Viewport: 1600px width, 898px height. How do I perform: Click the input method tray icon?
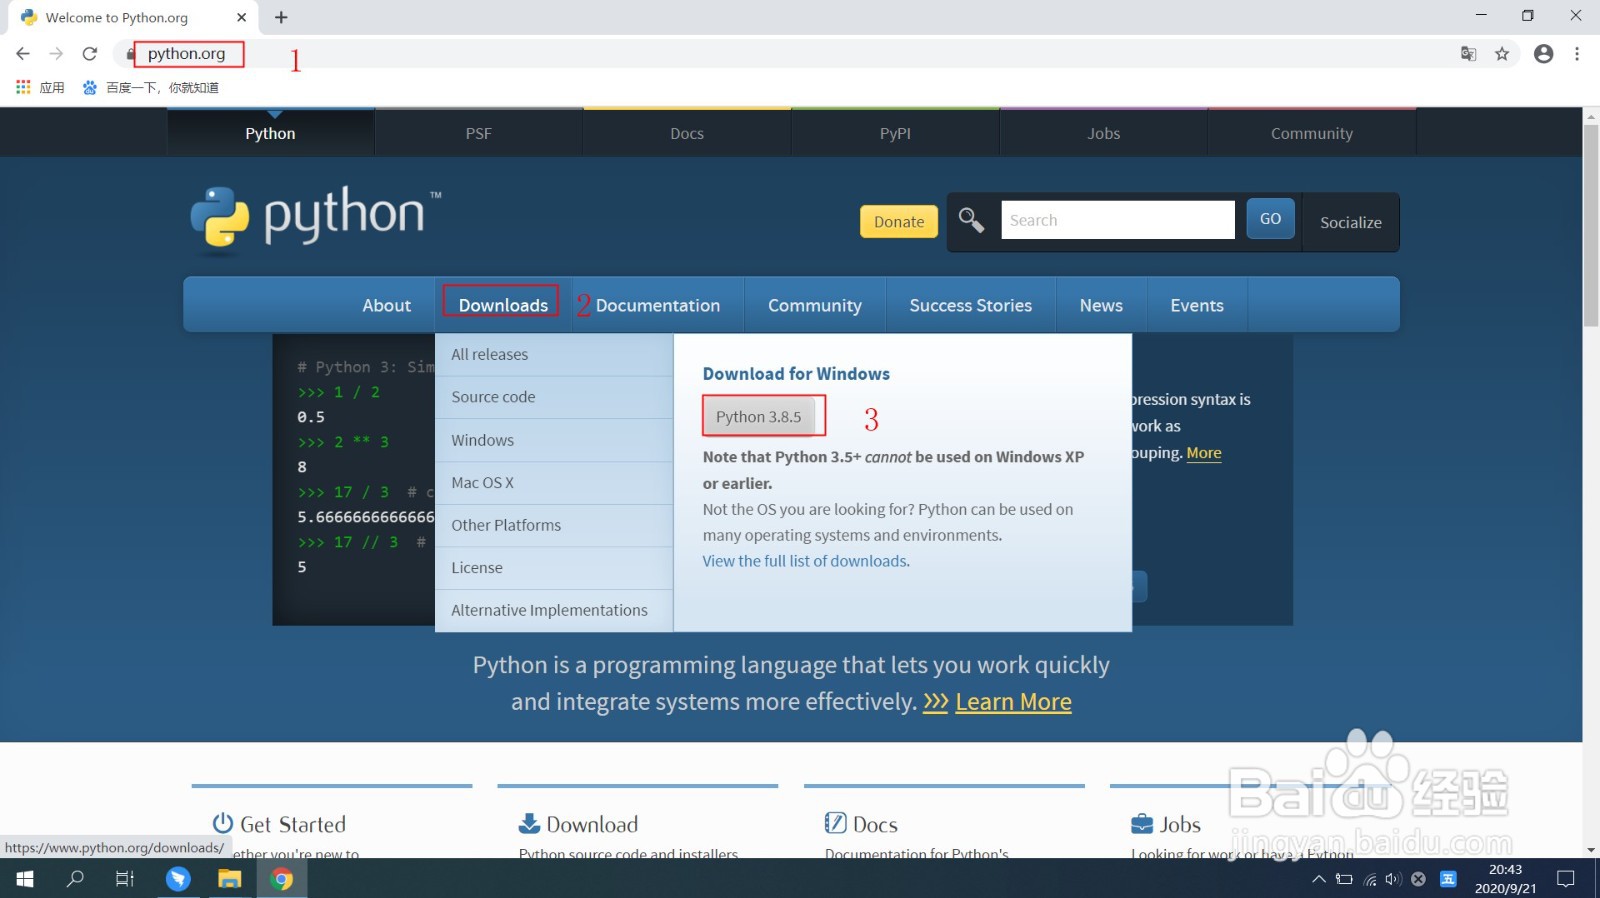pos(1448,880)
